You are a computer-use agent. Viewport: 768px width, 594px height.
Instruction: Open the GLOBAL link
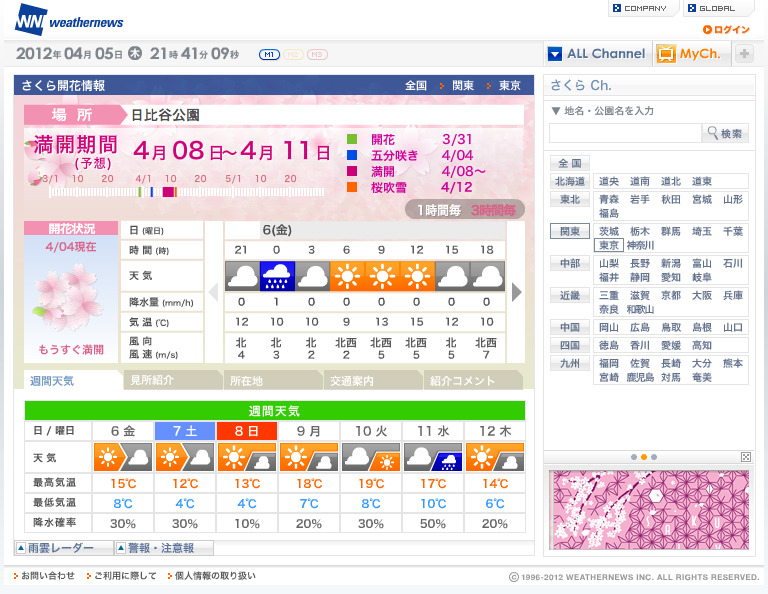717,8
